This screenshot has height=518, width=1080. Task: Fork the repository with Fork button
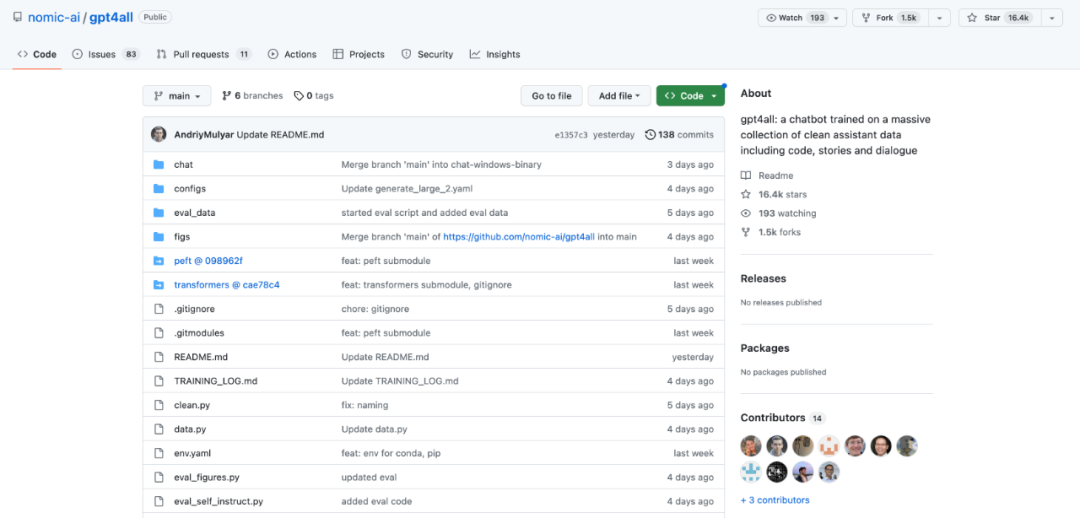(890, 18)
